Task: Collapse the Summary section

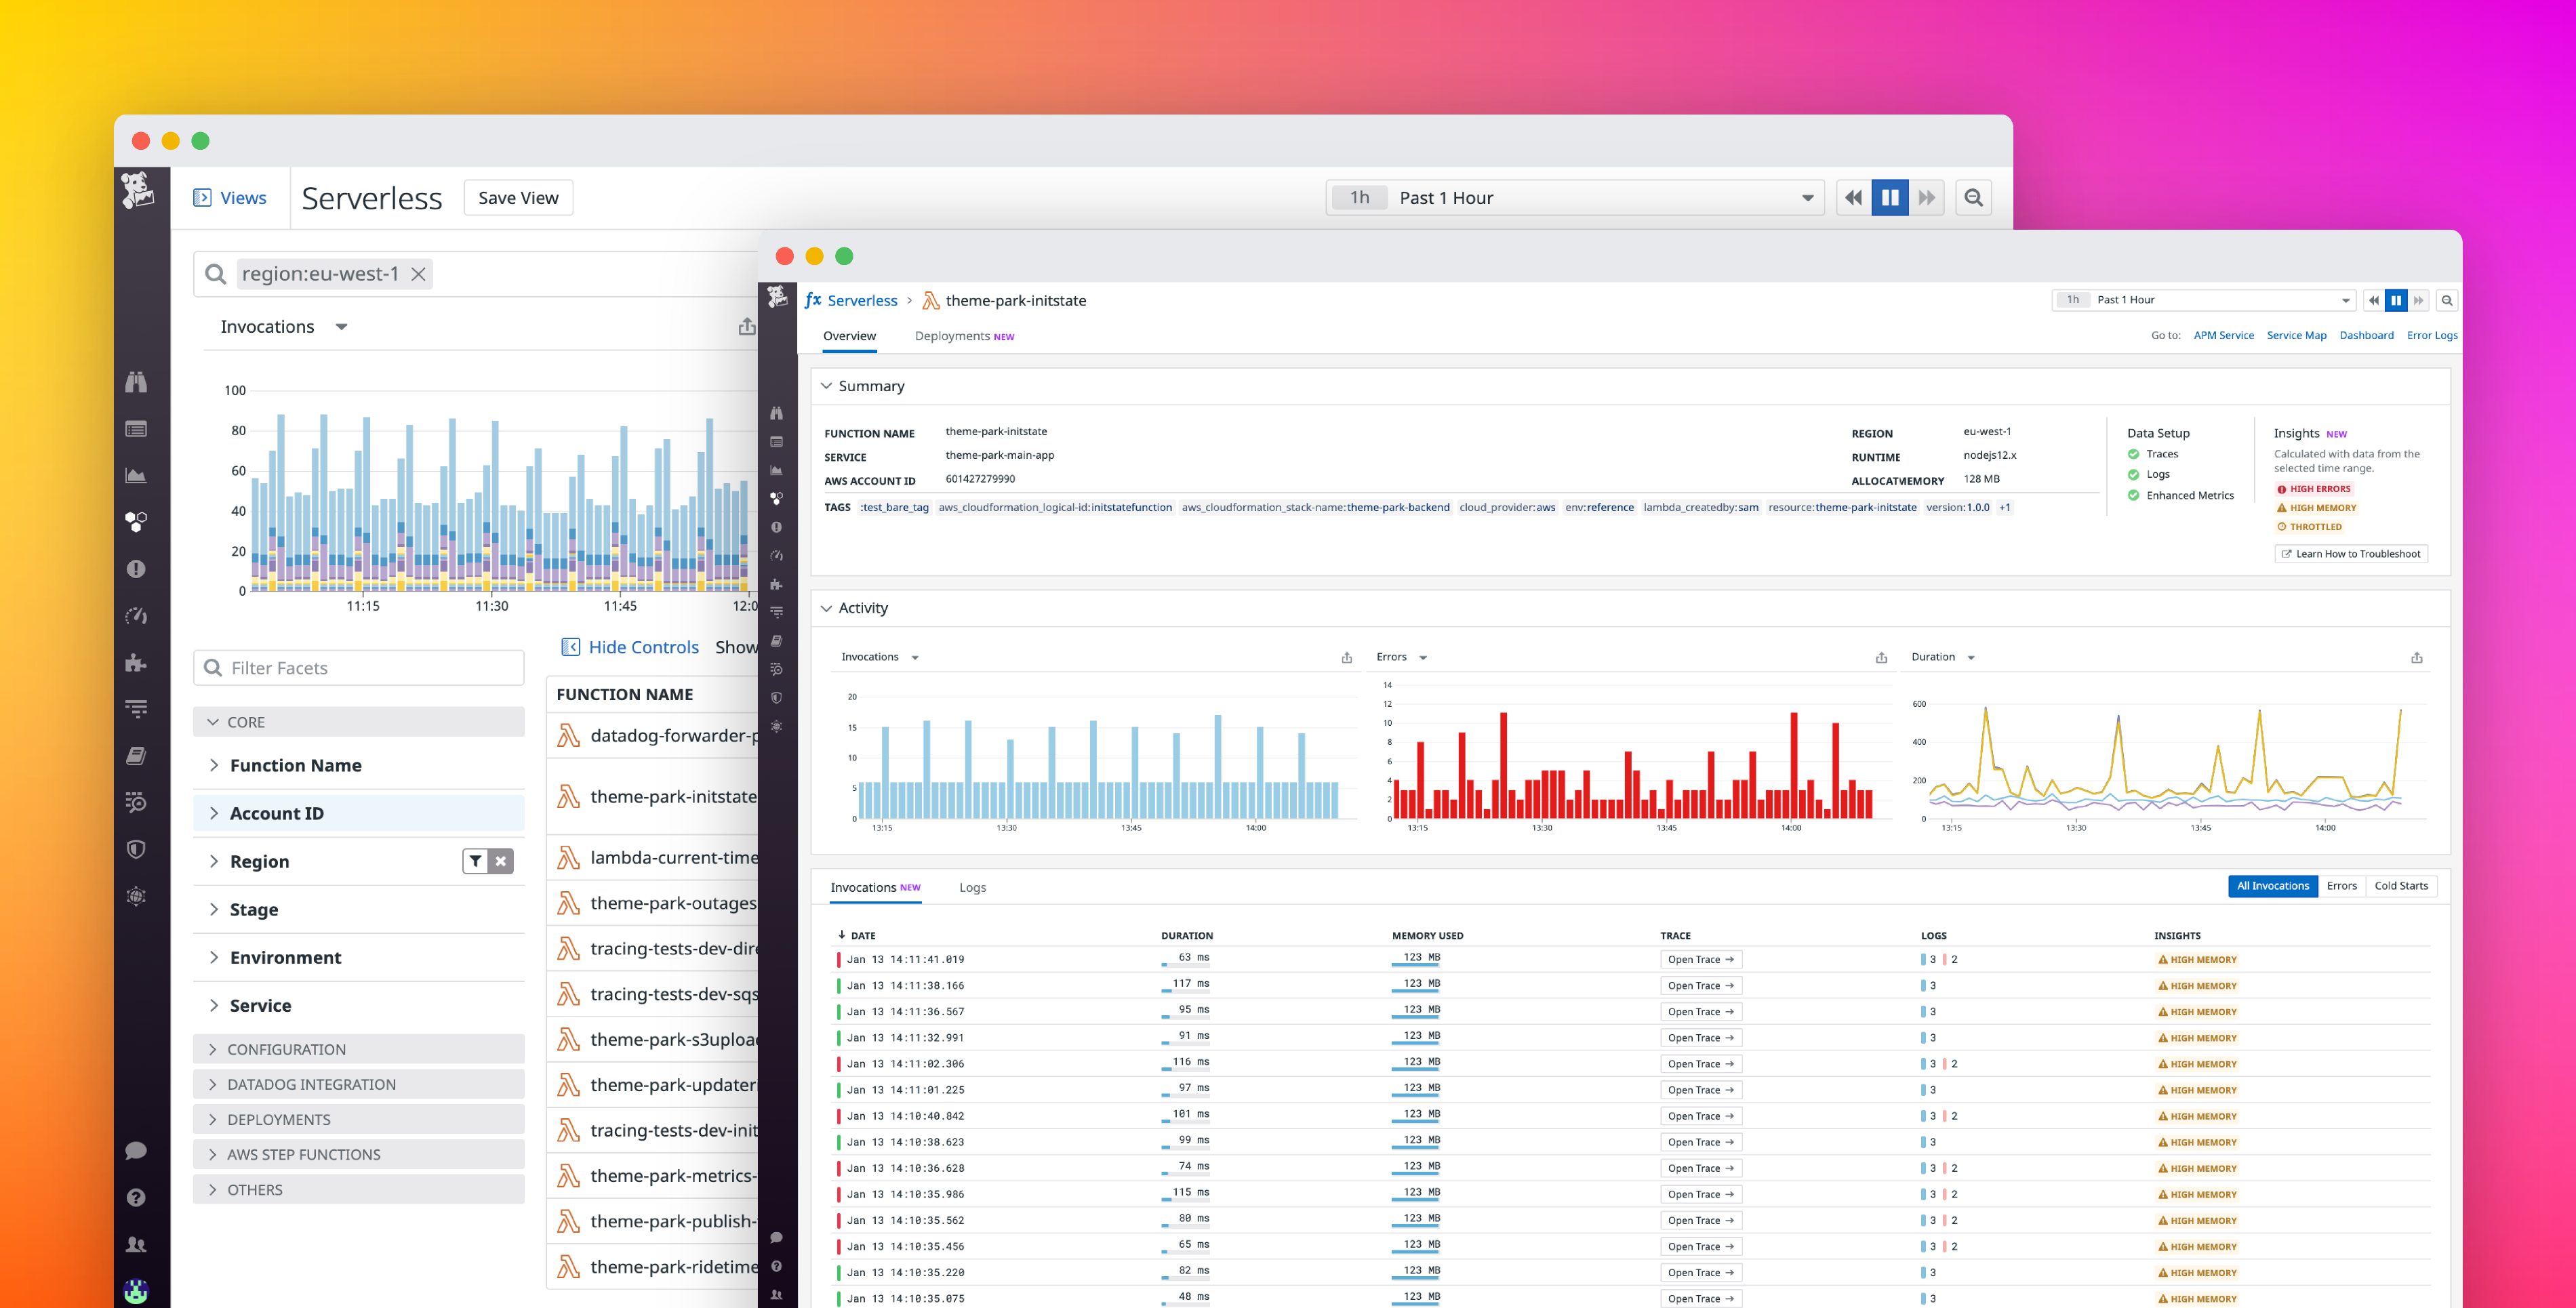Action: 827,385
